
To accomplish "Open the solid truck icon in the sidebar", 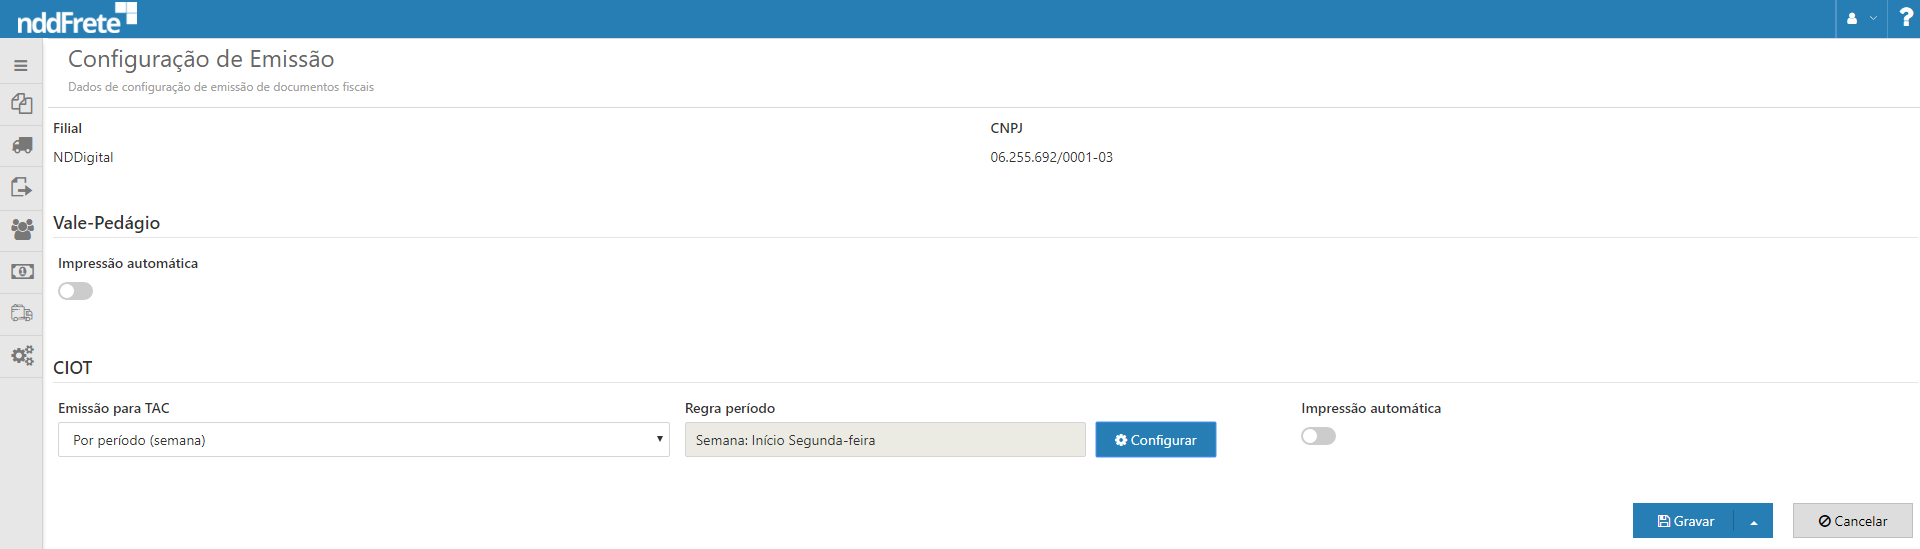I will click(x=21, y=146).
